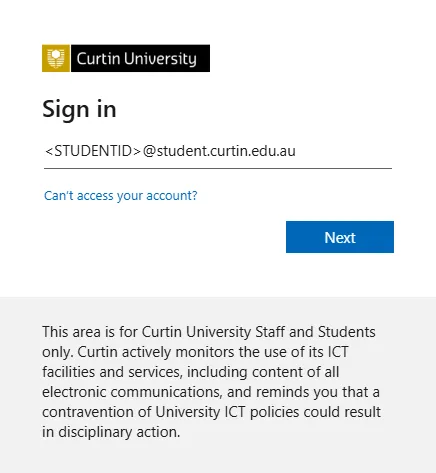Image resolution: width=436 pixels, height=473 pixels.
Task: Click "electronic communications" text in the notice
Action: [132, 392]
